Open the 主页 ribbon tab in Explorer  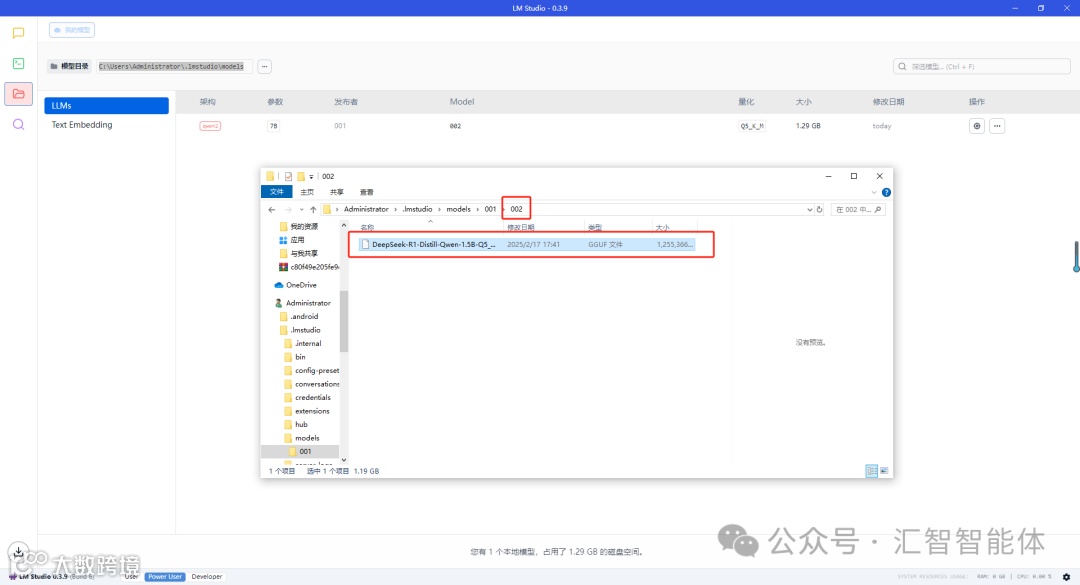[307, 192]
